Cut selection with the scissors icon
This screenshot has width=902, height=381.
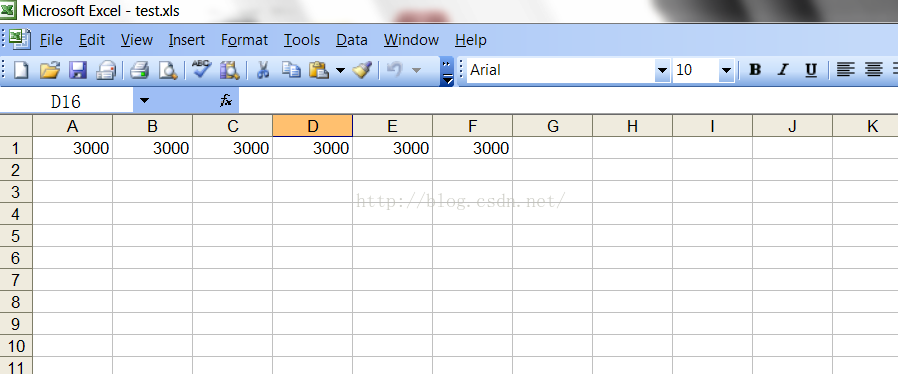pos(263,70)
